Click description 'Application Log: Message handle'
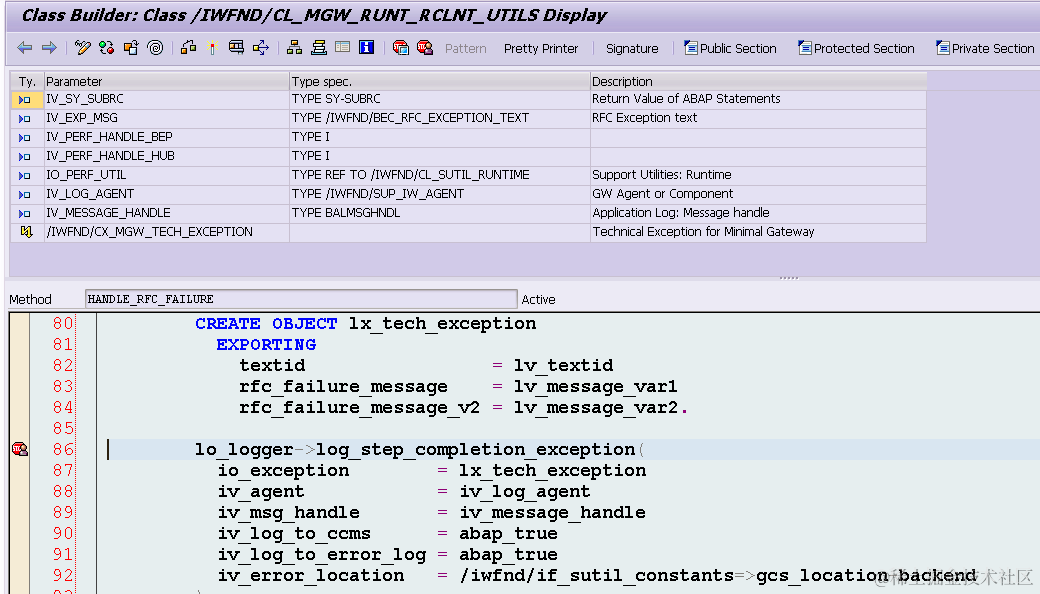This screenshot has height=594, width=1040. tap(681, 213)
